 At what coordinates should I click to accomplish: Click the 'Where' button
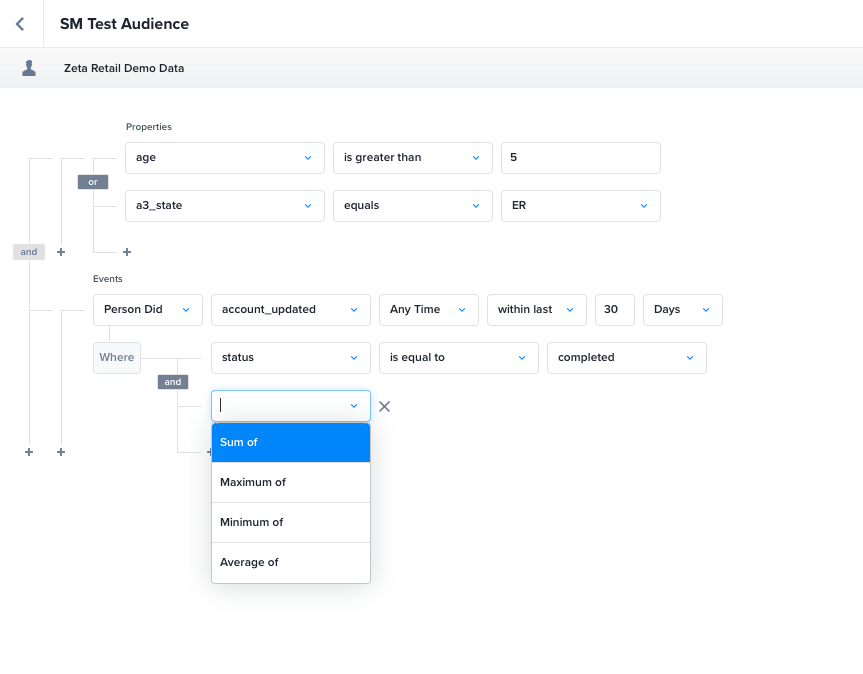116,358
